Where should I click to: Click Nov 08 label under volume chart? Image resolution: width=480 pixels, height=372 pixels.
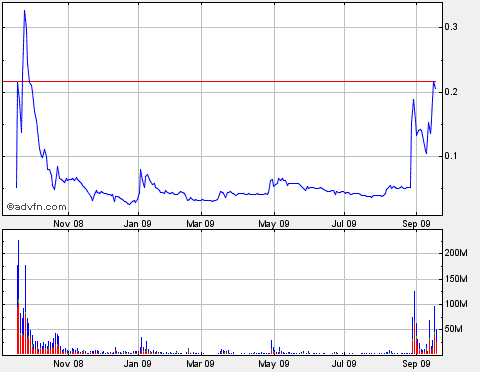tap(68, 363)
